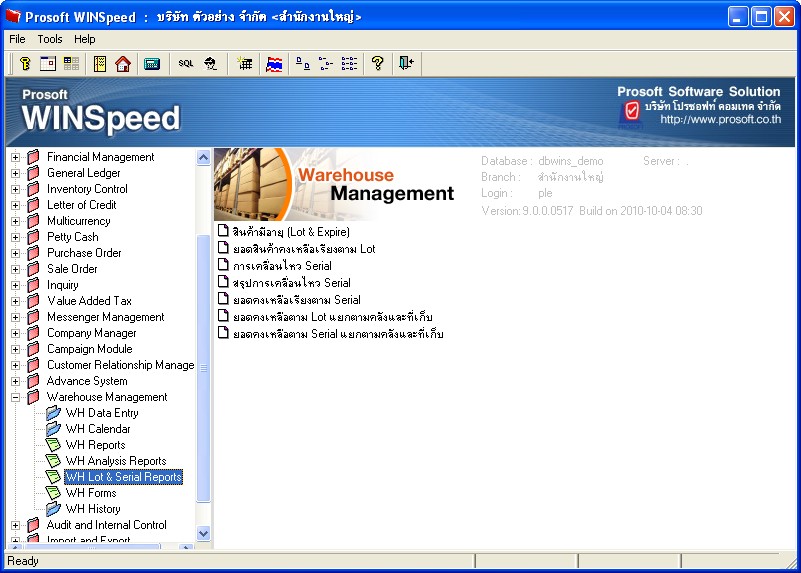Expand the Sale Order tree node

pyautogui.click(x=15, y=269)
